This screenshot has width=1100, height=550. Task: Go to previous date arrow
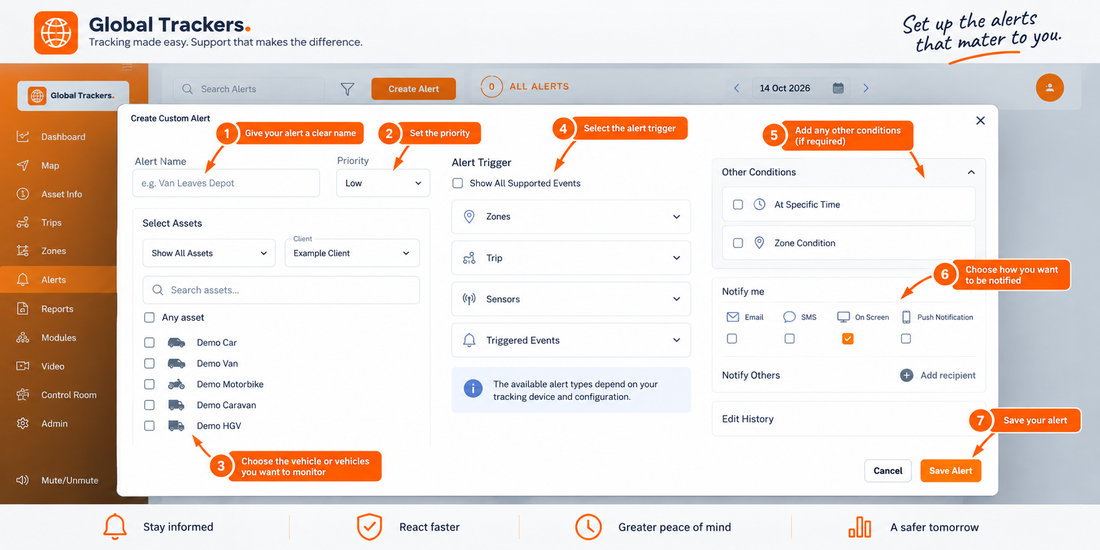[x=737, y=88]
